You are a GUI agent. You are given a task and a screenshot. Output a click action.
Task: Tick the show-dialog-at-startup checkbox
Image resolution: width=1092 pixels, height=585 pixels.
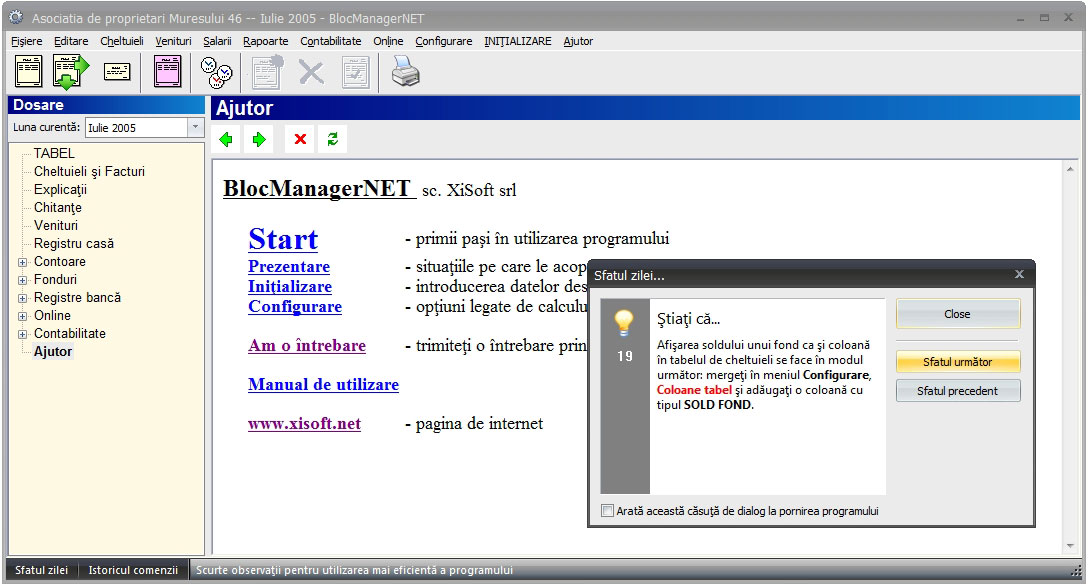coord(608,511)
